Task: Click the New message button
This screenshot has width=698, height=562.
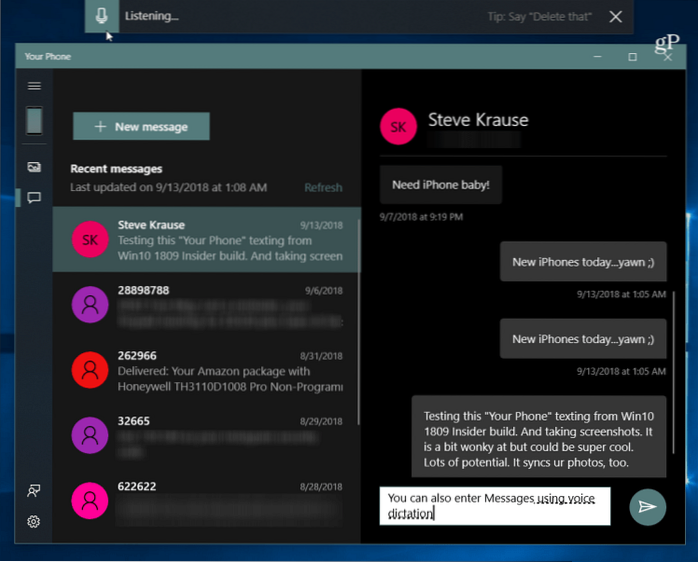Action: [141, 127]
